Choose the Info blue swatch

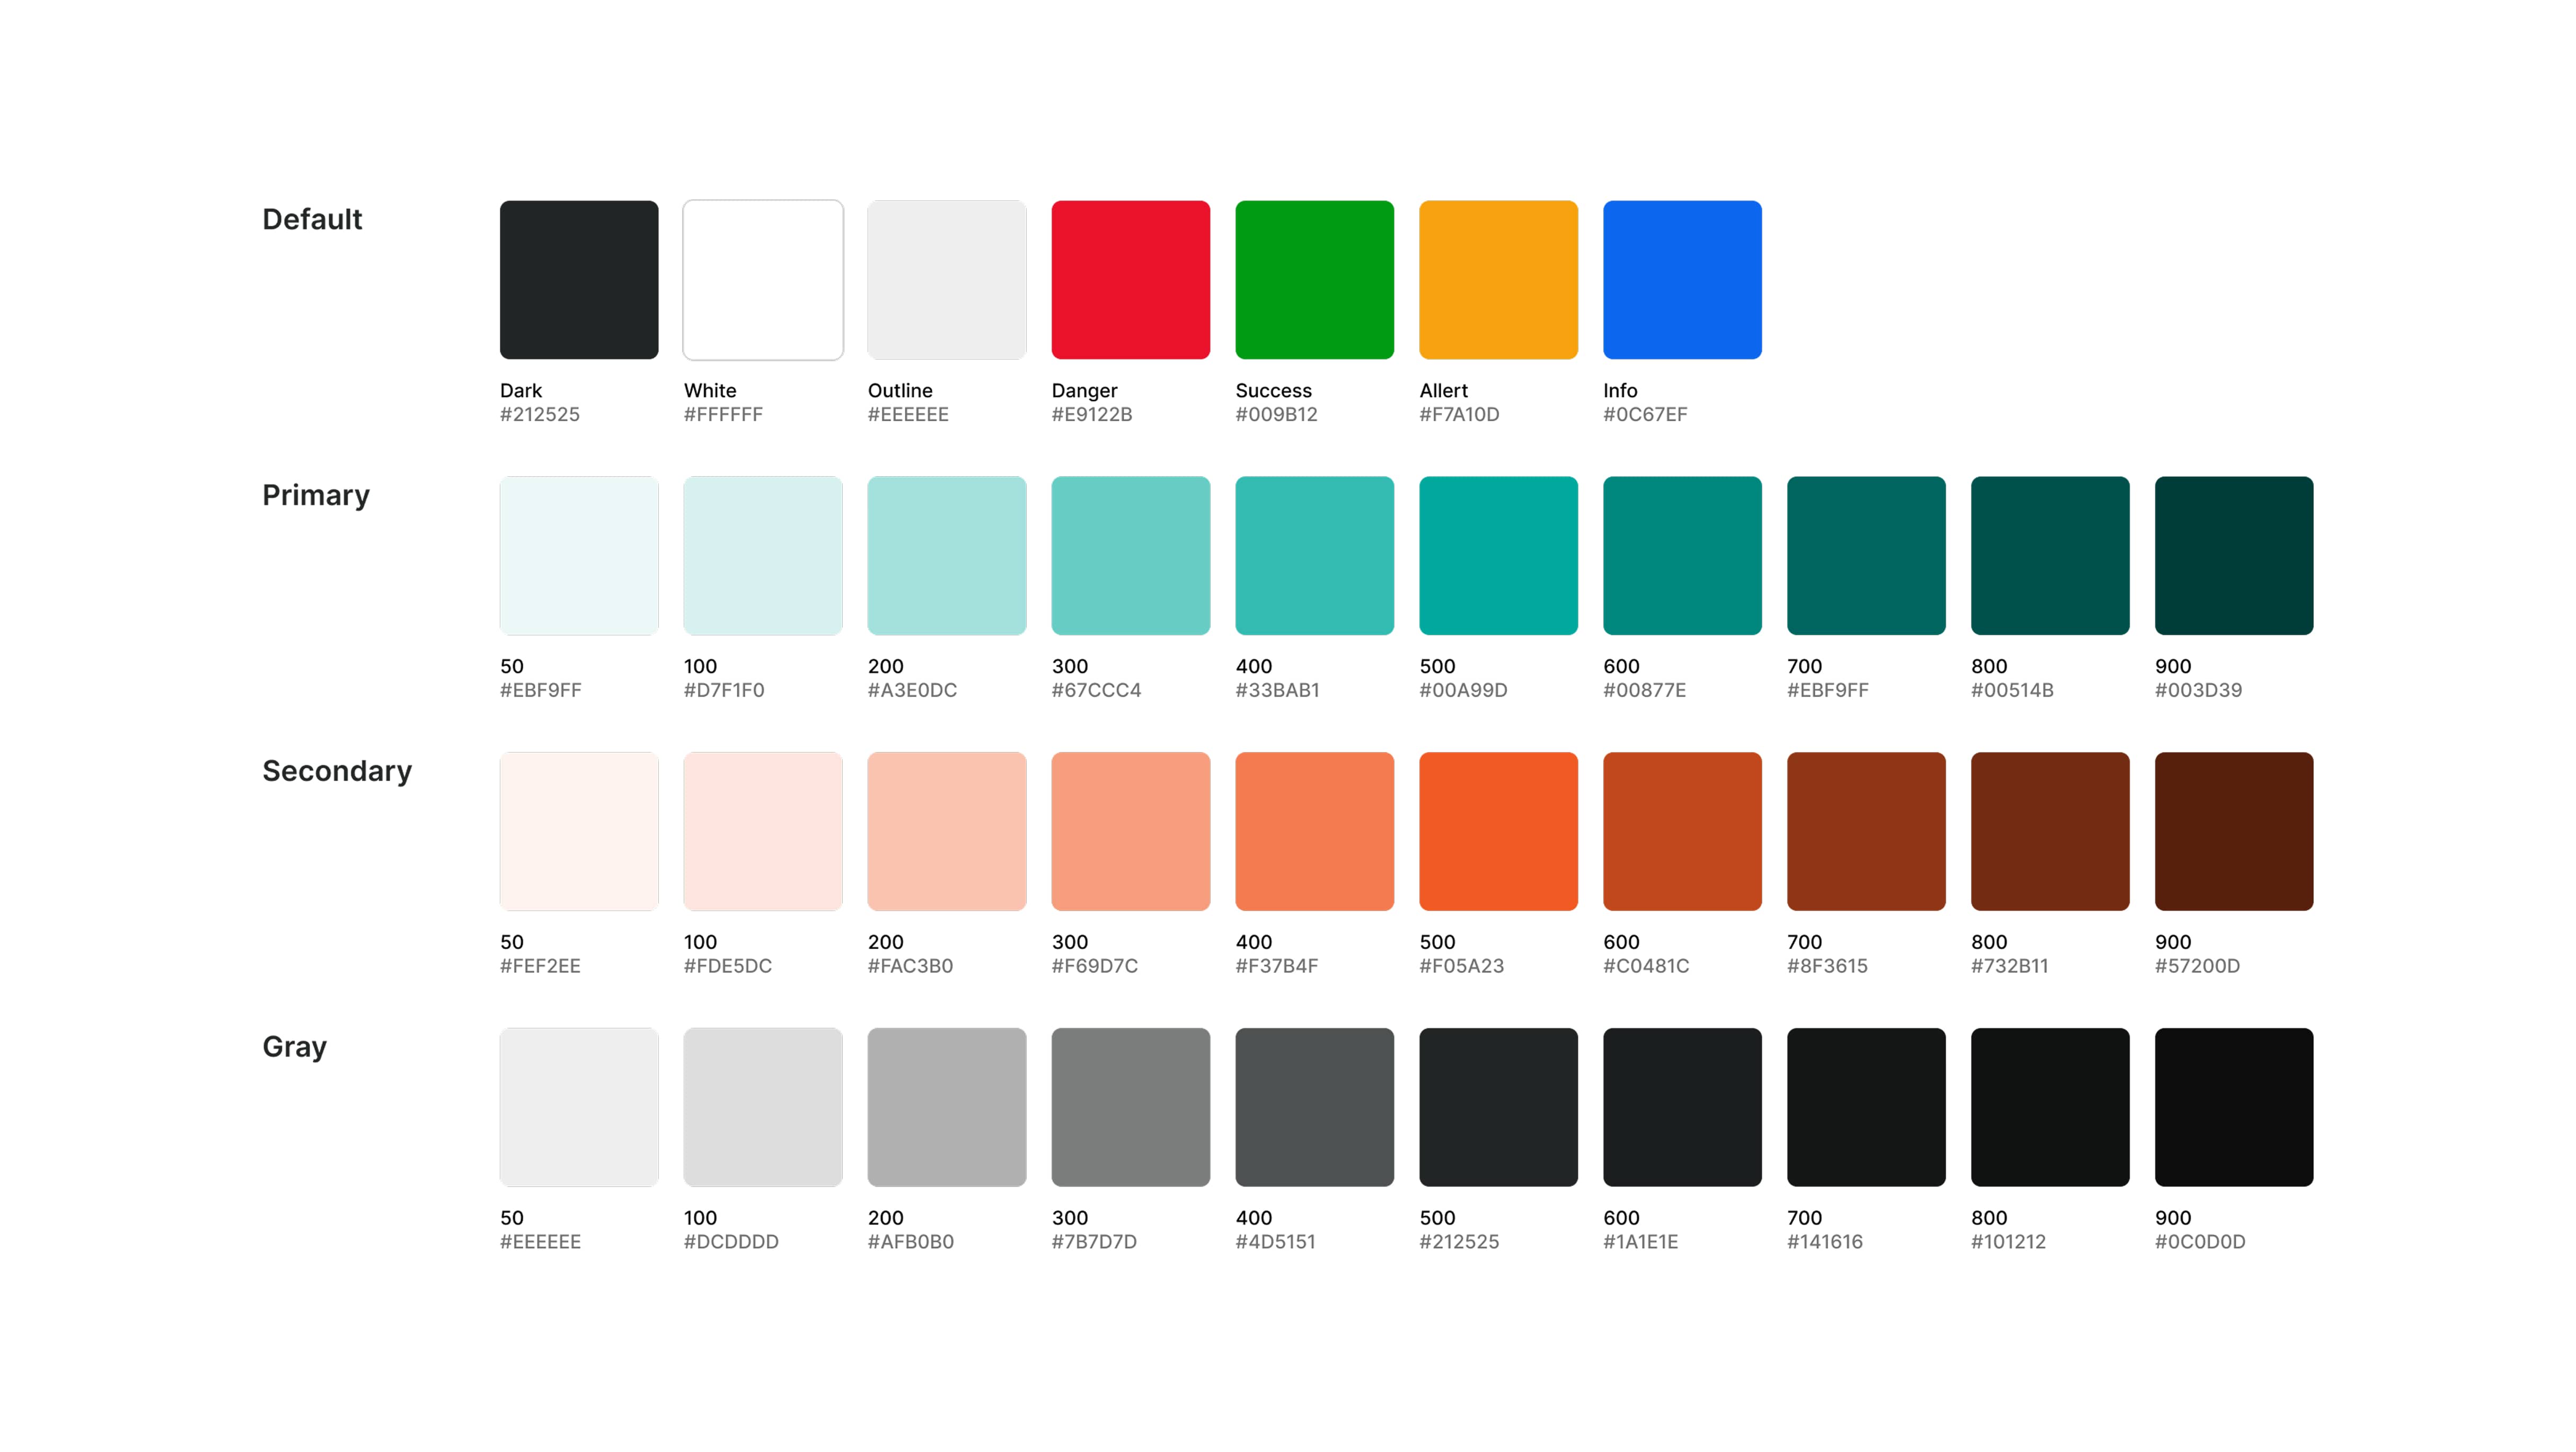1683,280
